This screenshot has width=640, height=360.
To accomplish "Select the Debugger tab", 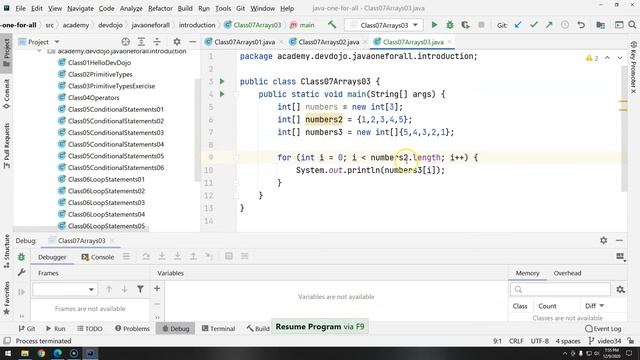I will coord(52,257).
